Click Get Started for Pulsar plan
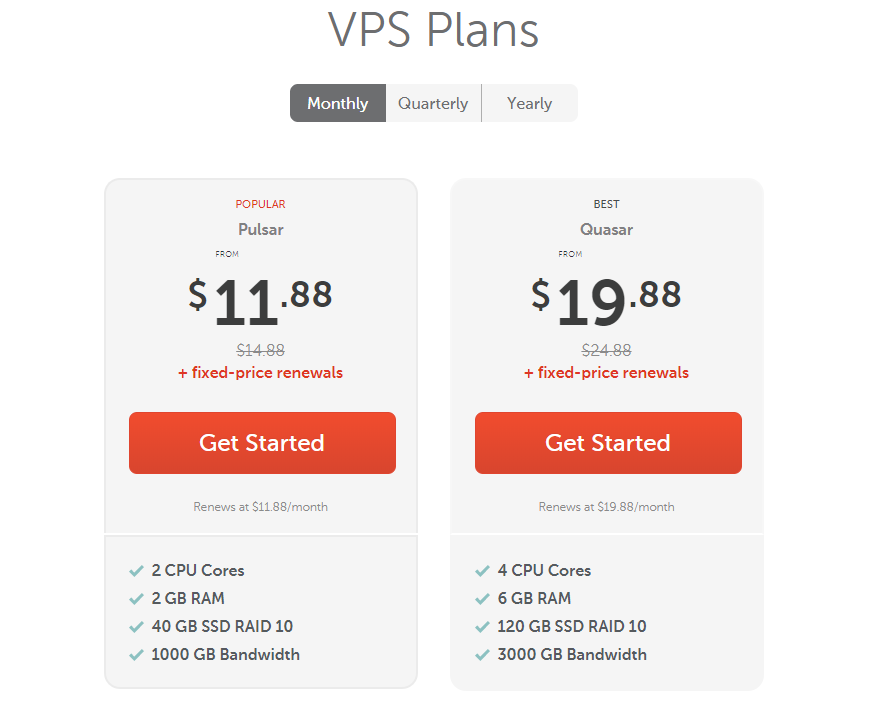The image size is (869, 701). coord(262,443)
